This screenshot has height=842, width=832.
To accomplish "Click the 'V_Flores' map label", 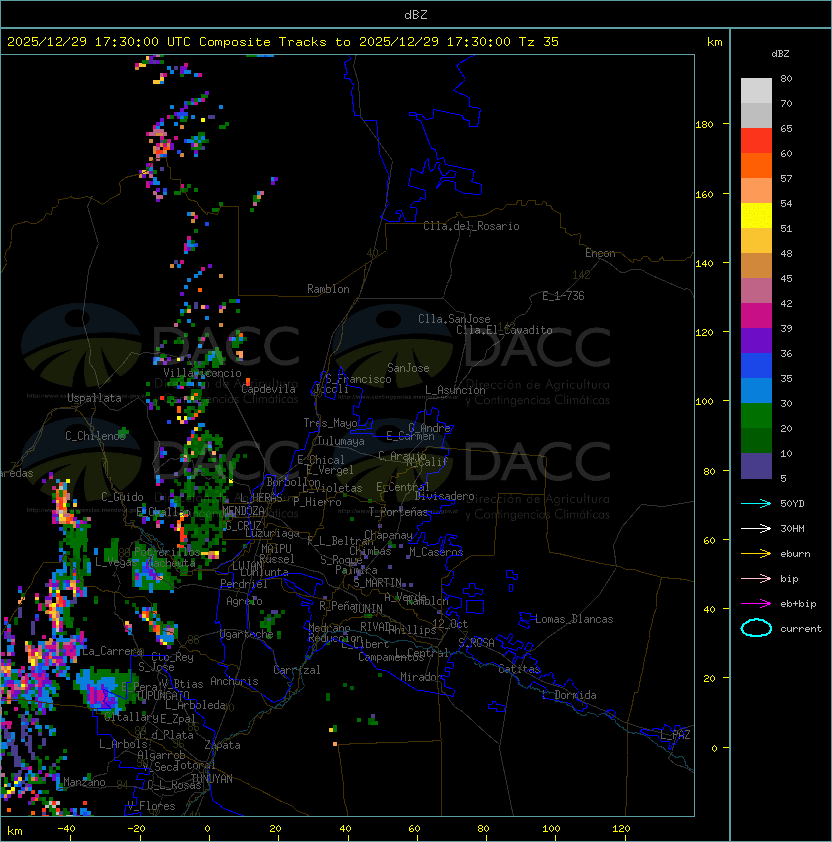I will point(151,806).
